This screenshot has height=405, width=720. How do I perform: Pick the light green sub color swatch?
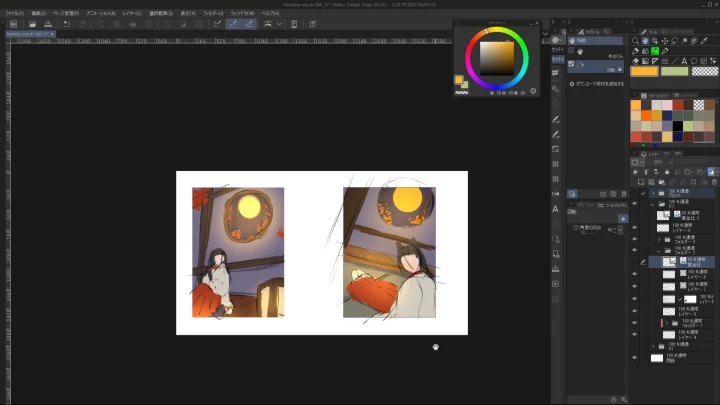[x=675, y=71]
